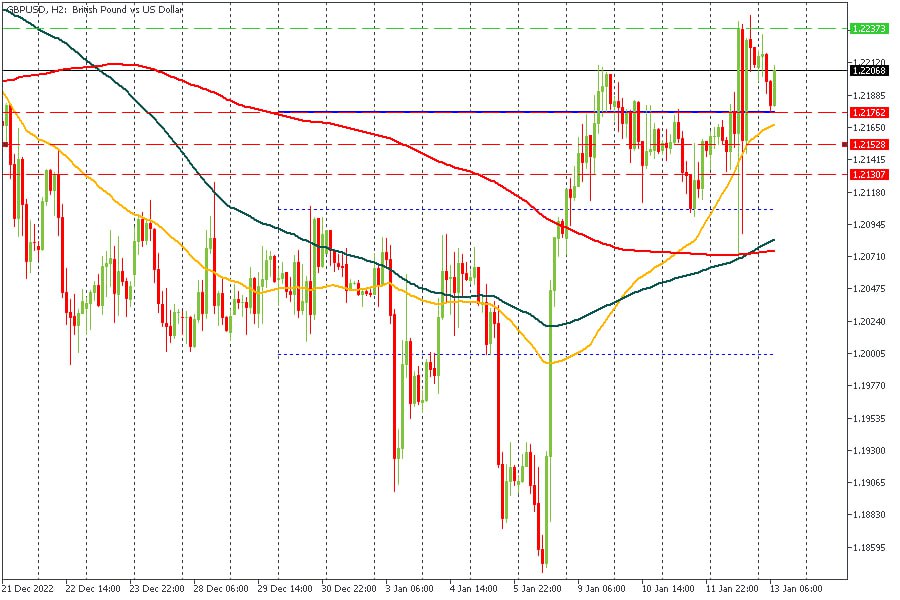Click the 21 Dec 2022 date label
Viewport: 900px width, 600px height.
click(28, 589)
